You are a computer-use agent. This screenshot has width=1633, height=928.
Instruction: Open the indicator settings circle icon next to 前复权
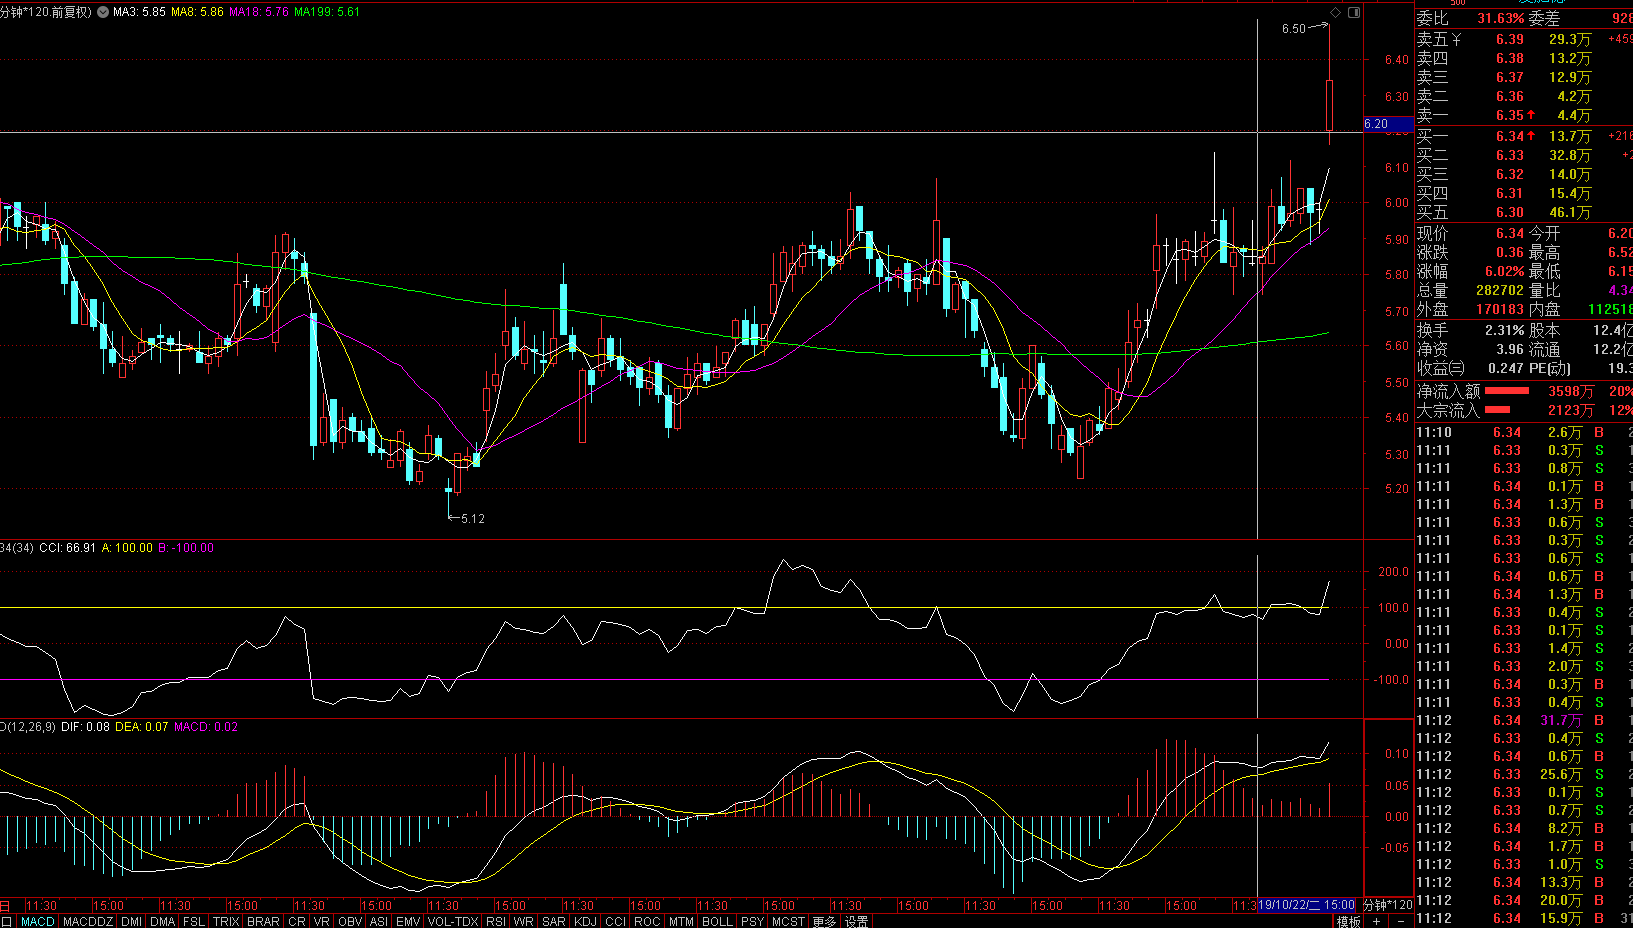pyautogui.click(x=103, y=12)
